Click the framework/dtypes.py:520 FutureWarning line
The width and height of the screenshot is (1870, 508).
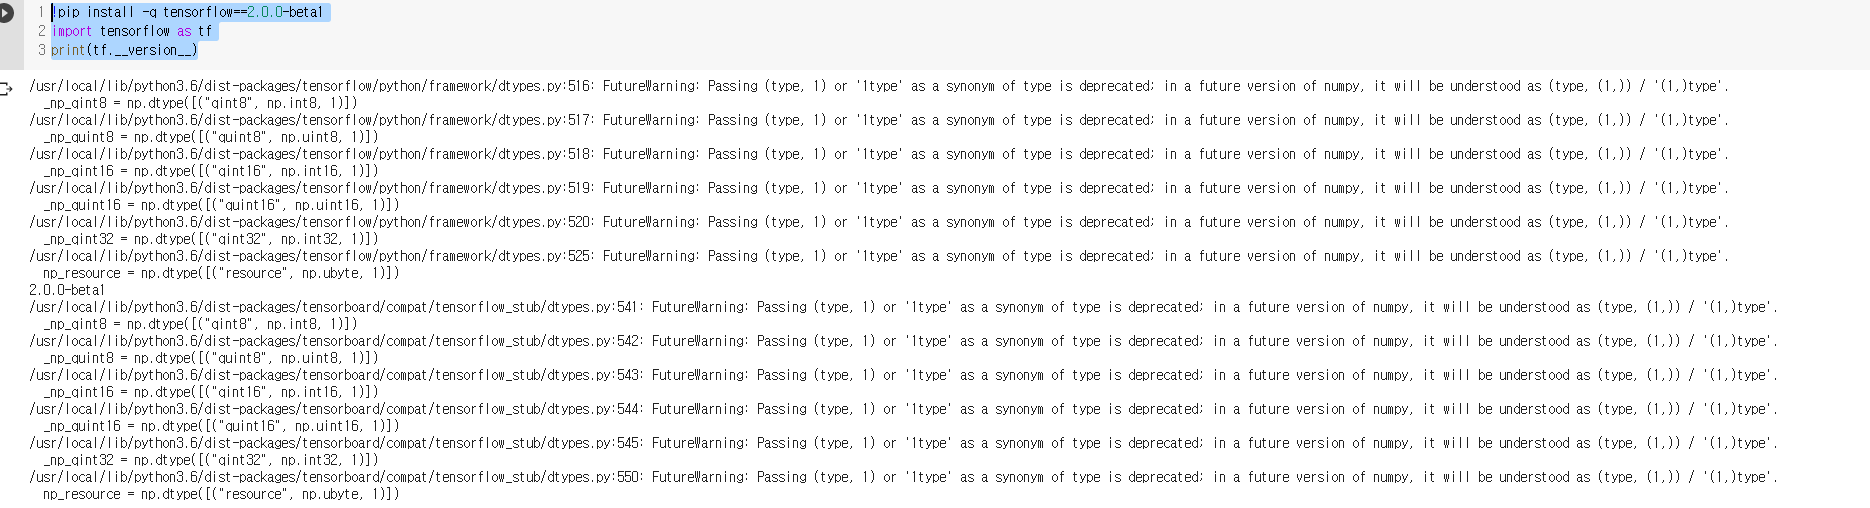(x=879, y=222)
